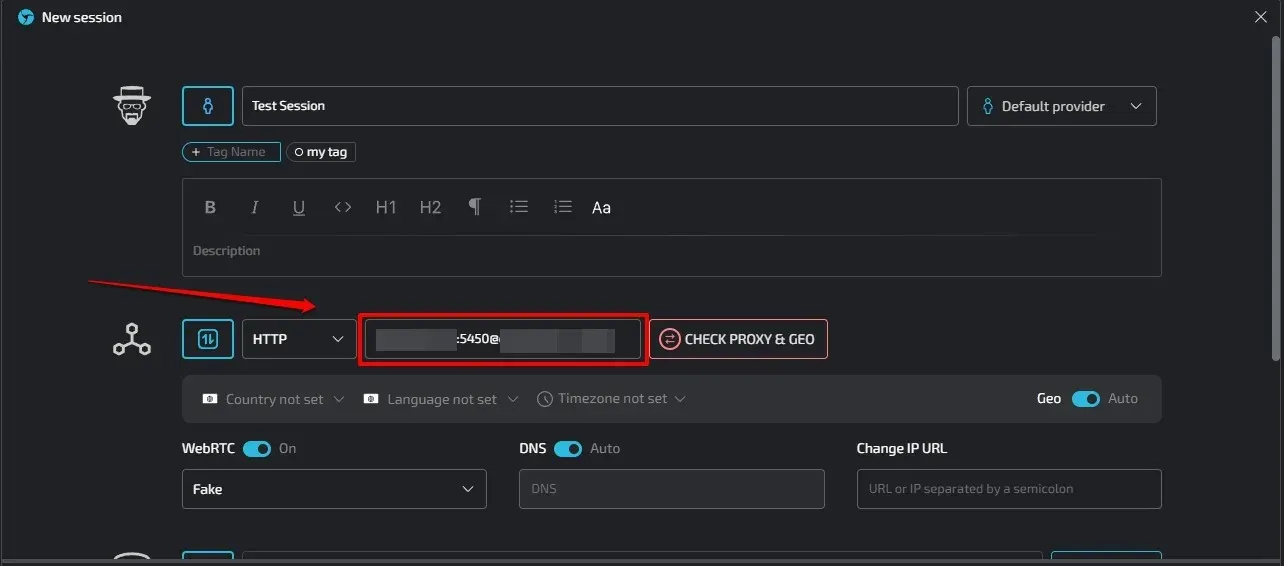Open the Default provider dropdown

(x=1061, y=106)
